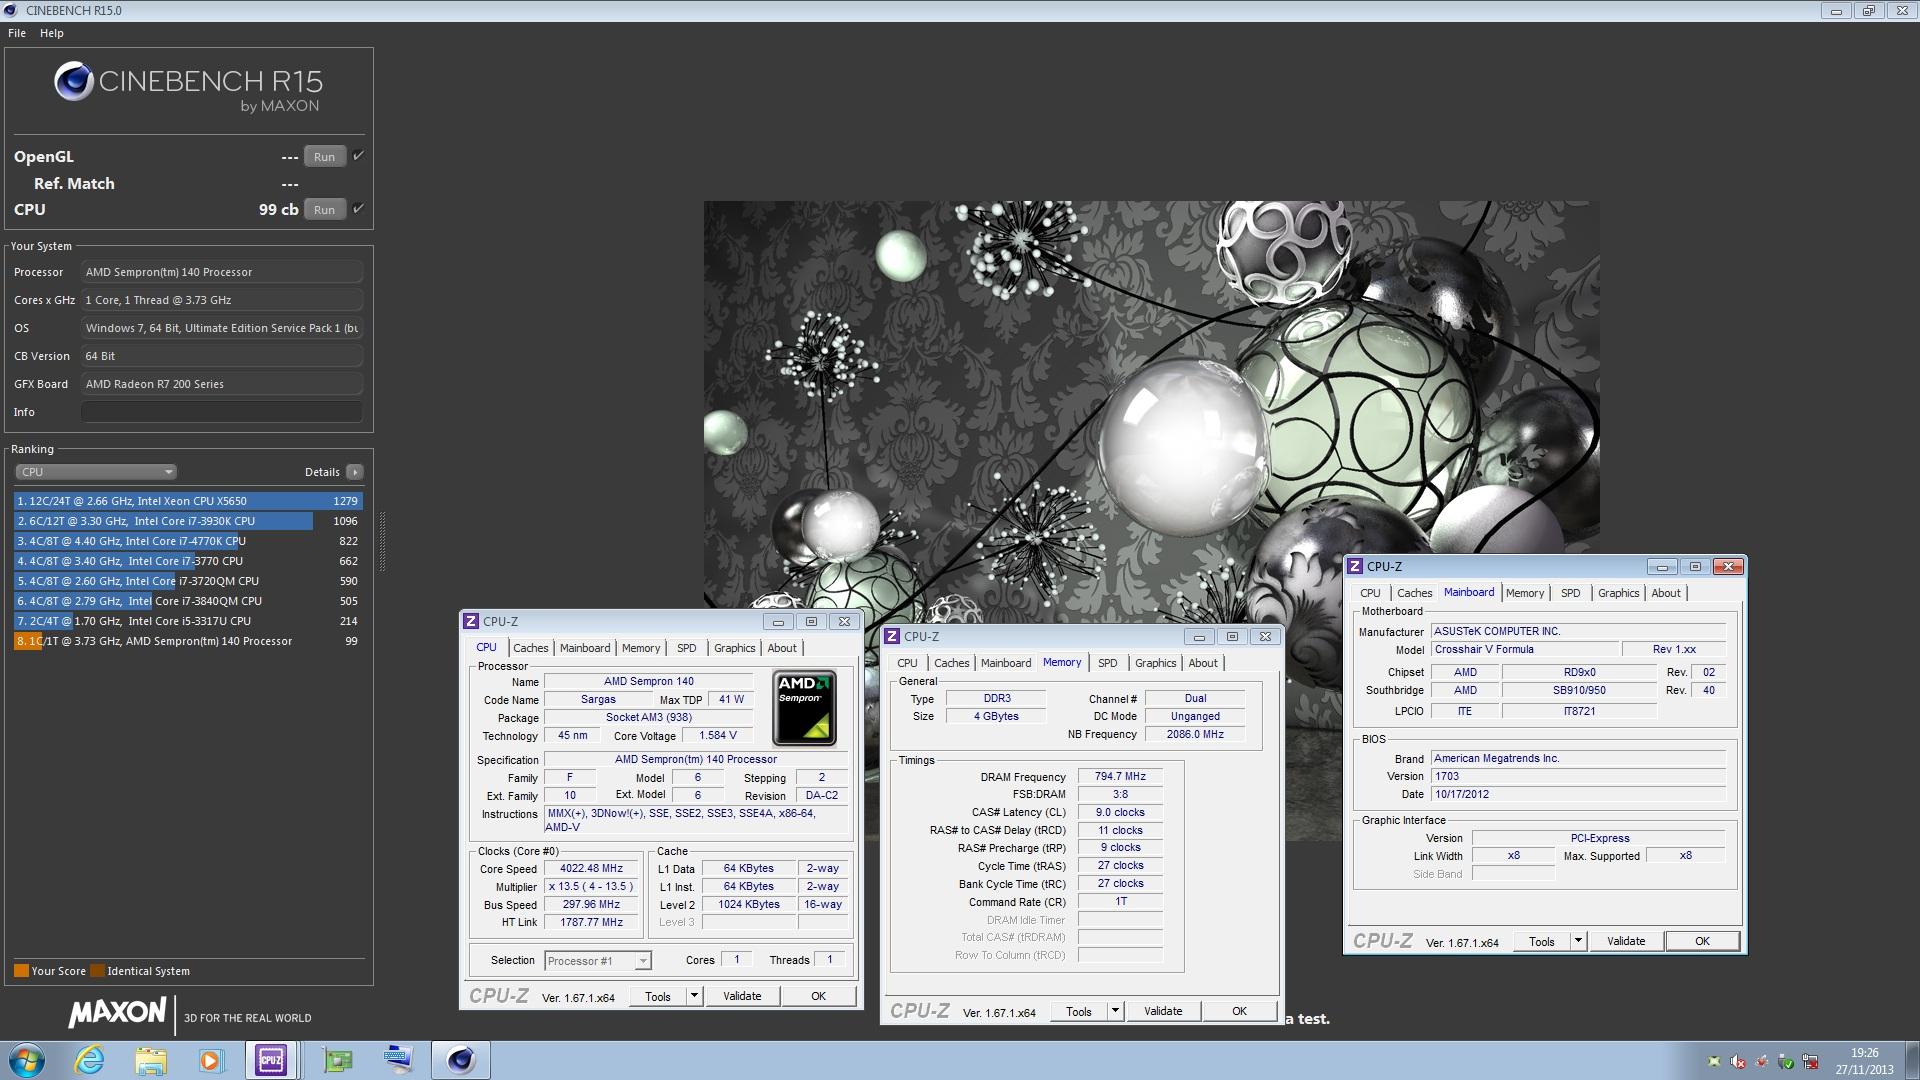Click the muted volume speaker tray icon
The width and height of the screenshot is (1920, 1080).
pos(1738,1062)
